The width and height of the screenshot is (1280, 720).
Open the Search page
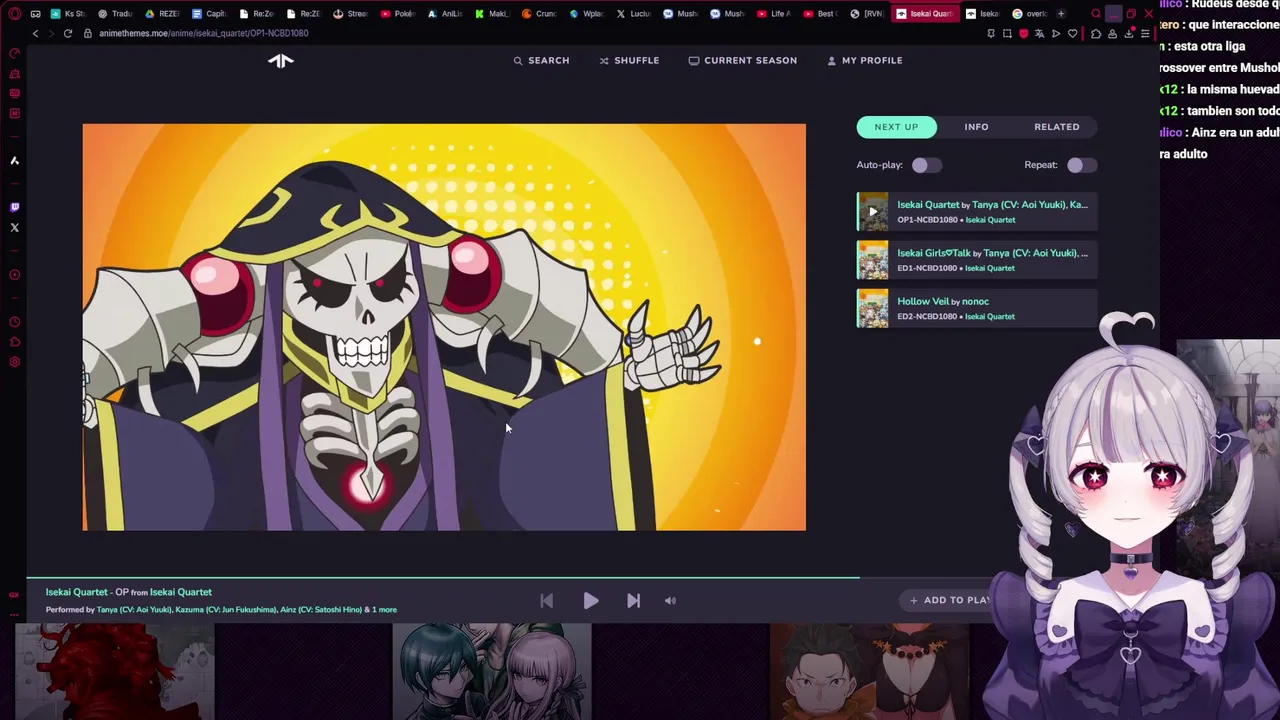pyautogui.click(x=541, y=60)
